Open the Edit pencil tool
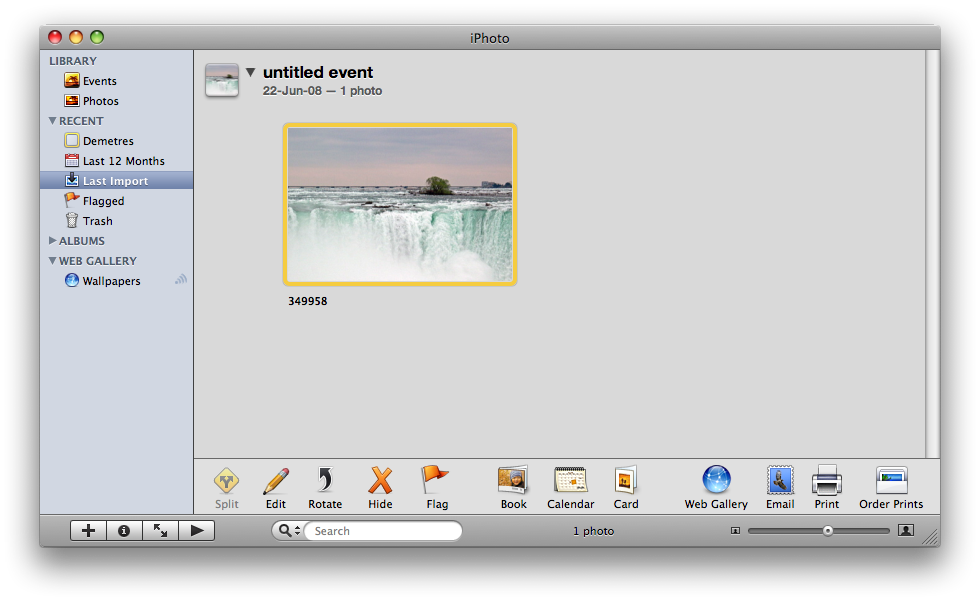Image resolution: width=980 pixels, height=602 pixels. pyautogui.click(x=276, y=482)
